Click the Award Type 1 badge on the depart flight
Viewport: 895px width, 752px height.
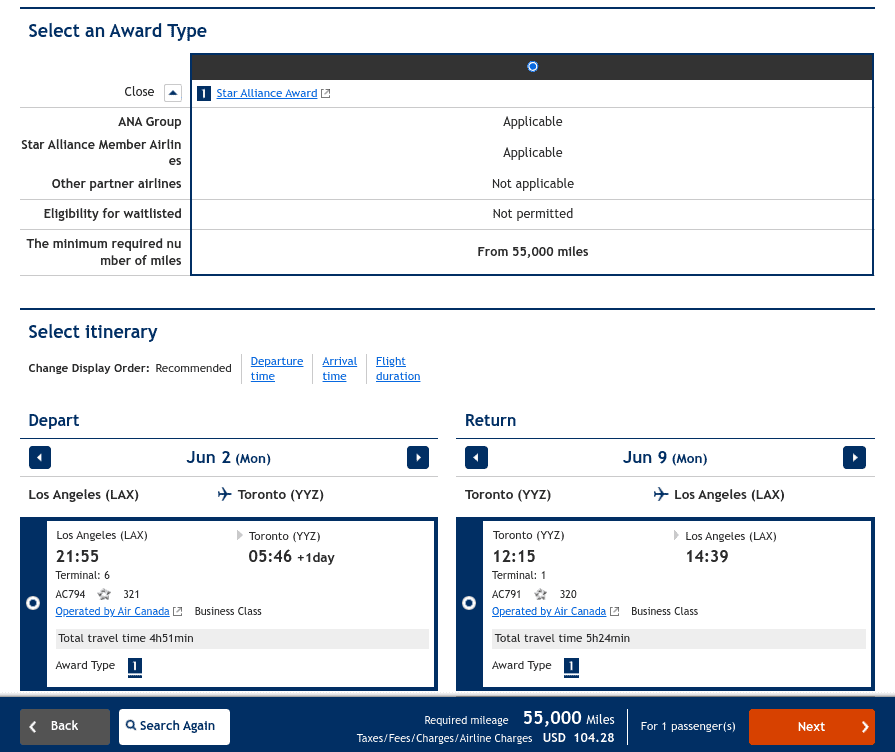click(135, 665)
